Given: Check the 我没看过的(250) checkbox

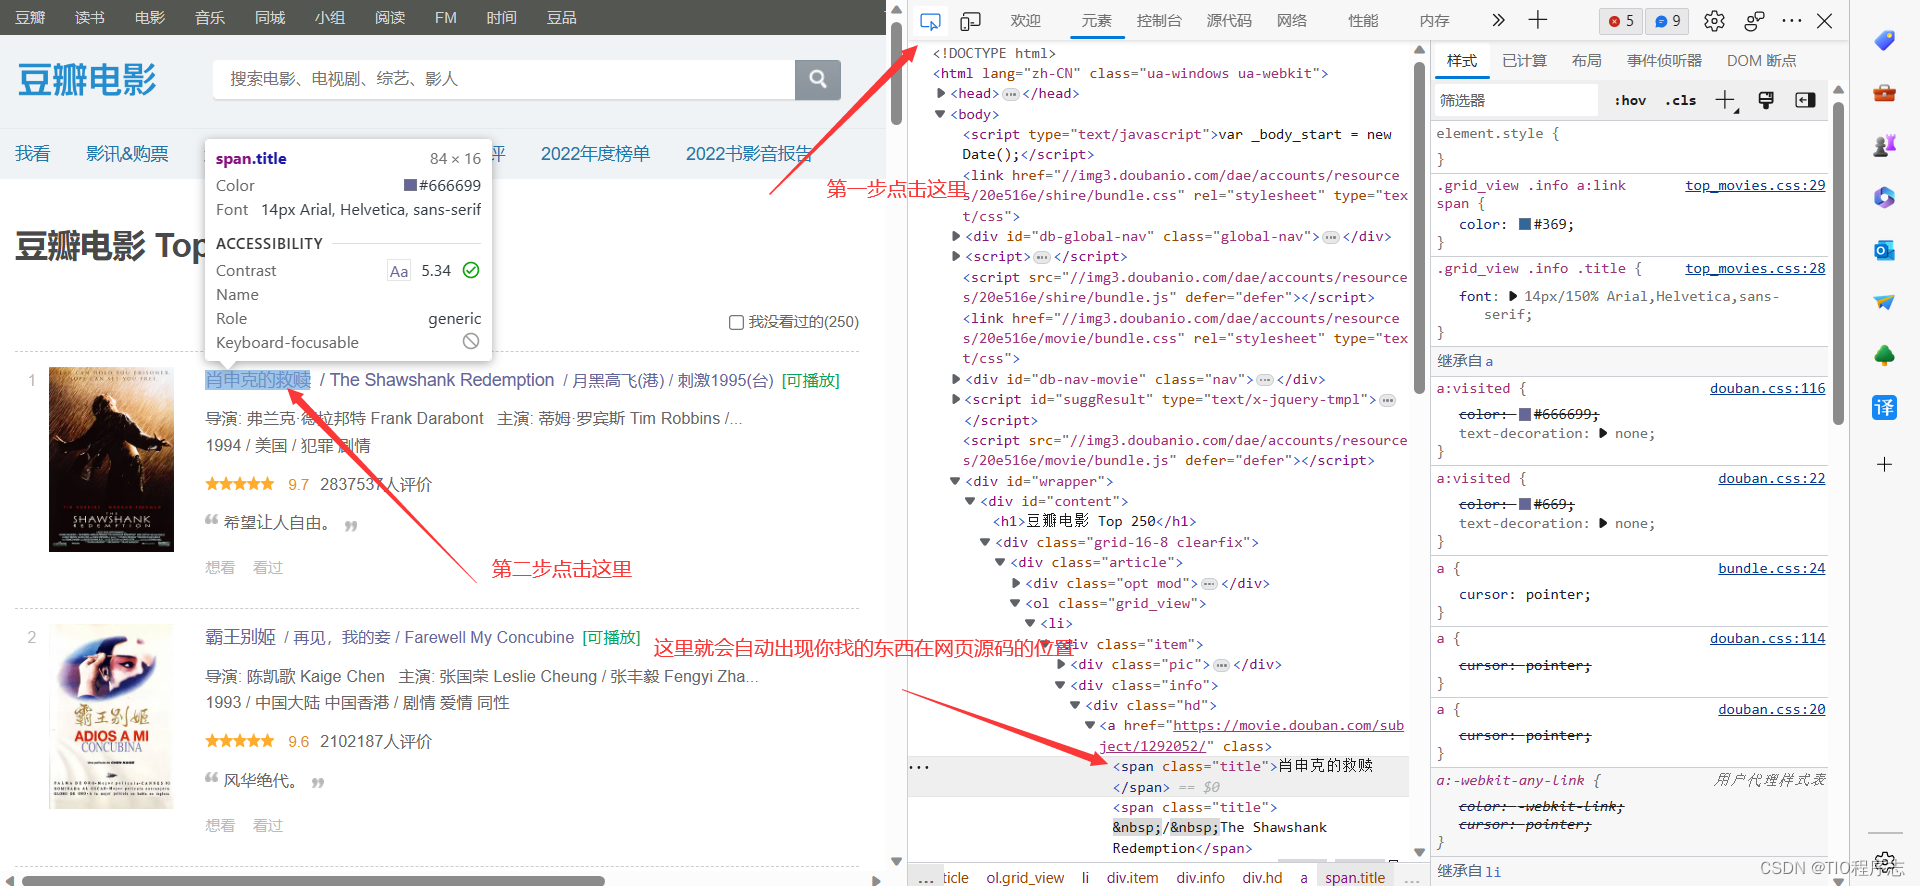Looking at the screenshot, I should click(736, 322).
